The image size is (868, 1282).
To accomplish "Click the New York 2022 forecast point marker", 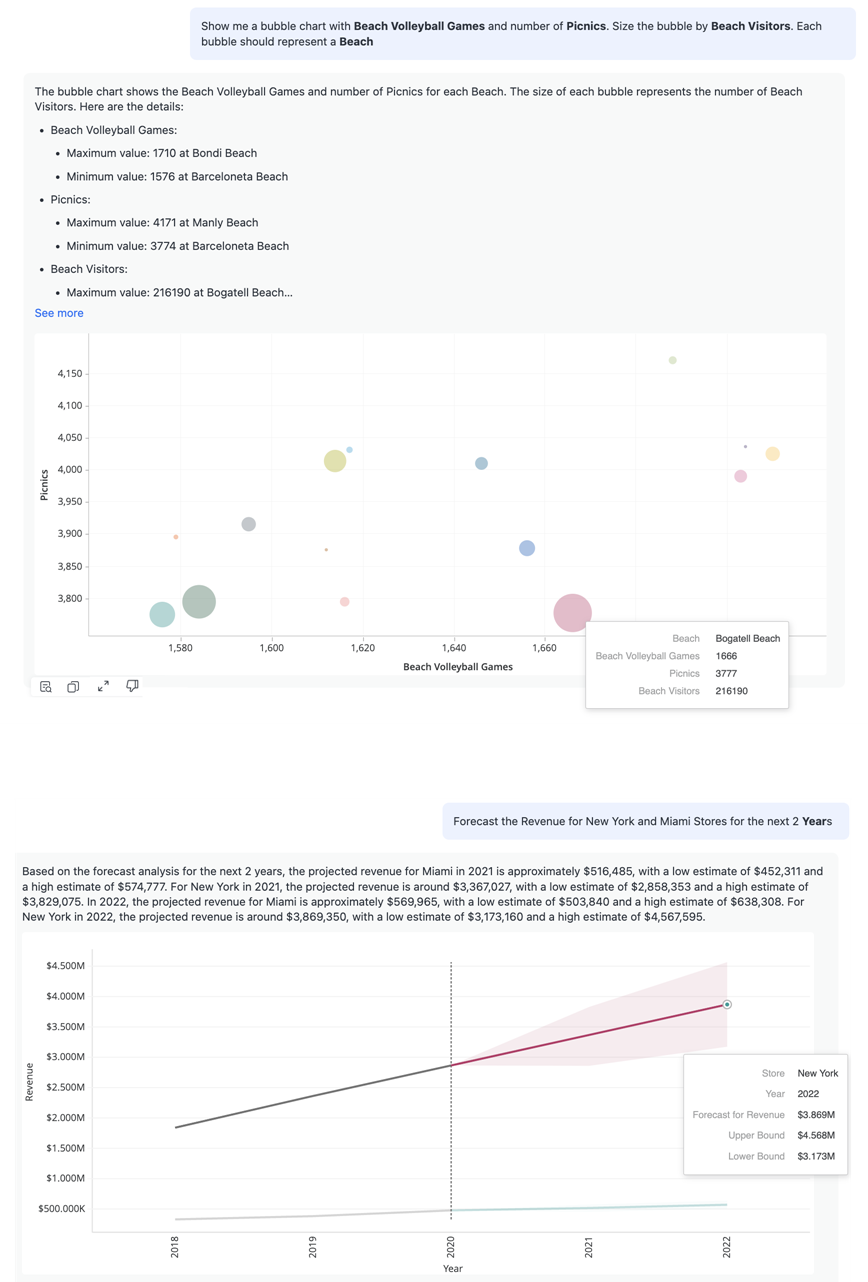I will click(x=727, y=1004).
